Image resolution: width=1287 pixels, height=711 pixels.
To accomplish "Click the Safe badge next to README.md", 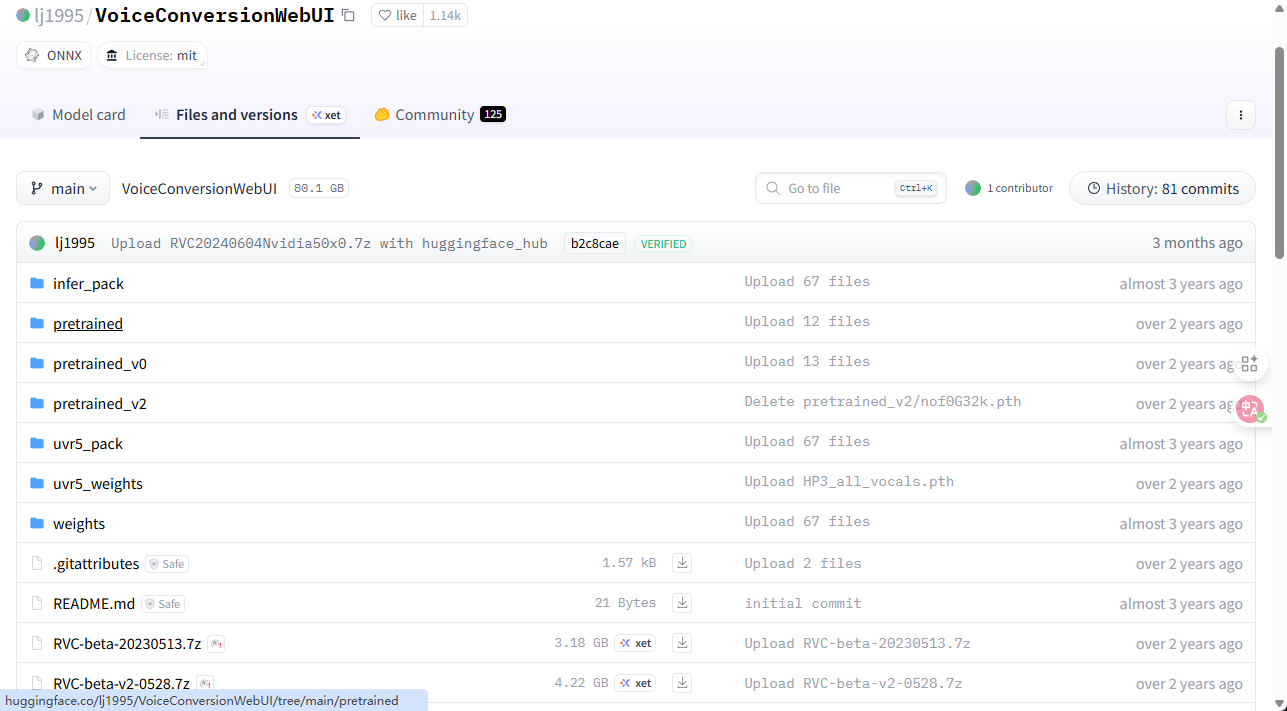I will [163, 604].
